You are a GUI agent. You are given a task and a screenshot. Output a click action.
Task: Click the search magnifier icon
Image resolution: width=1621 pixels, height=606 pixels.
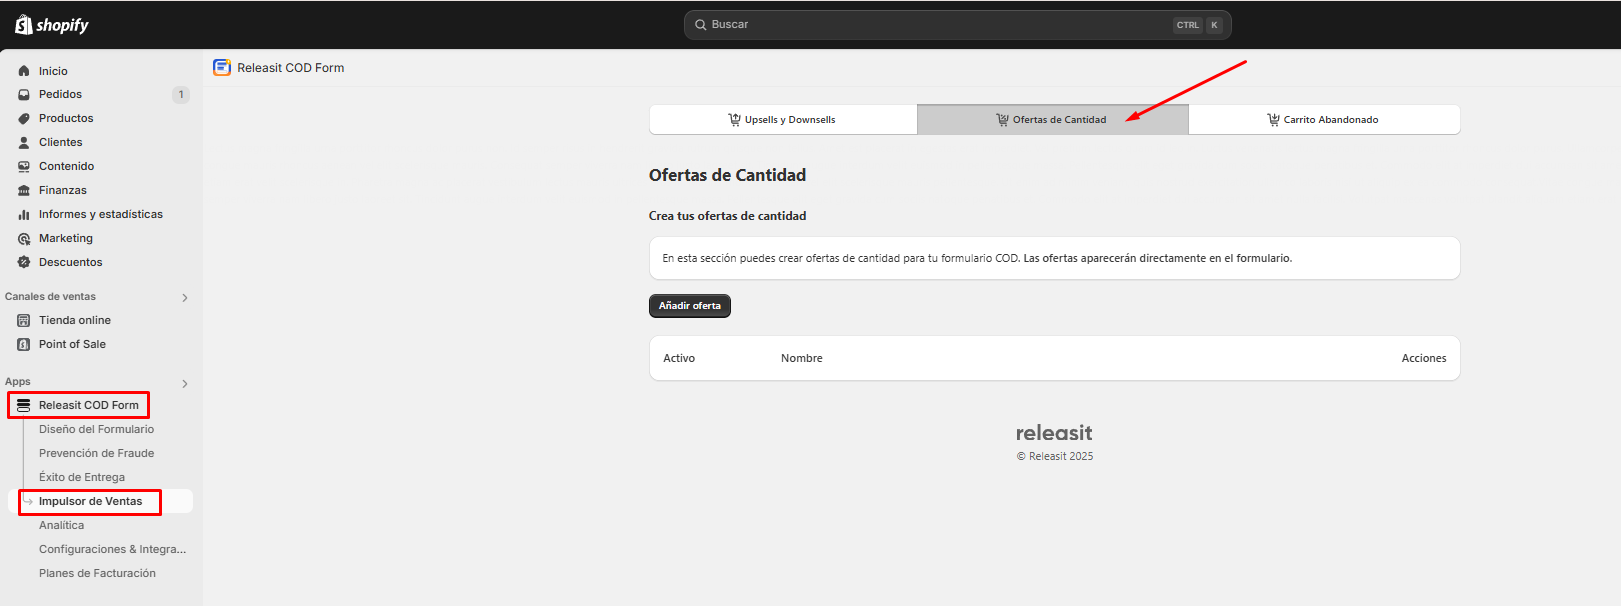click(x=701, y=25)
